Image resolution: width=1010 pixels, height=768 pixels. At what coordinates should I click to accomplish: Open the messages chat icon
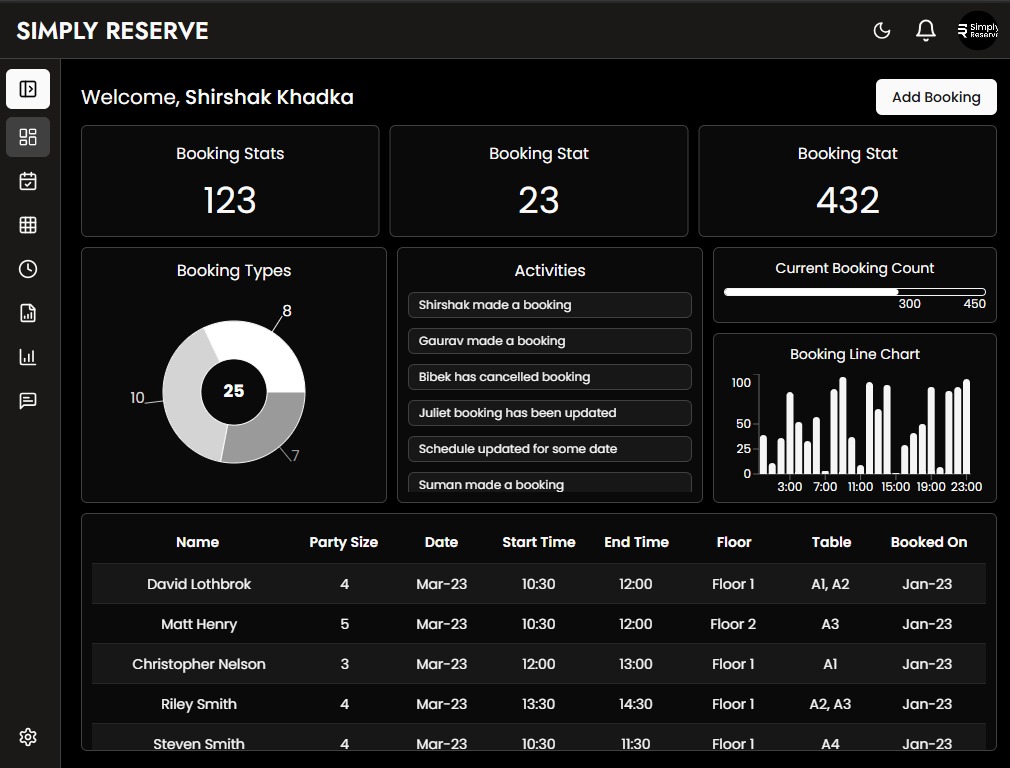point(28,401)
